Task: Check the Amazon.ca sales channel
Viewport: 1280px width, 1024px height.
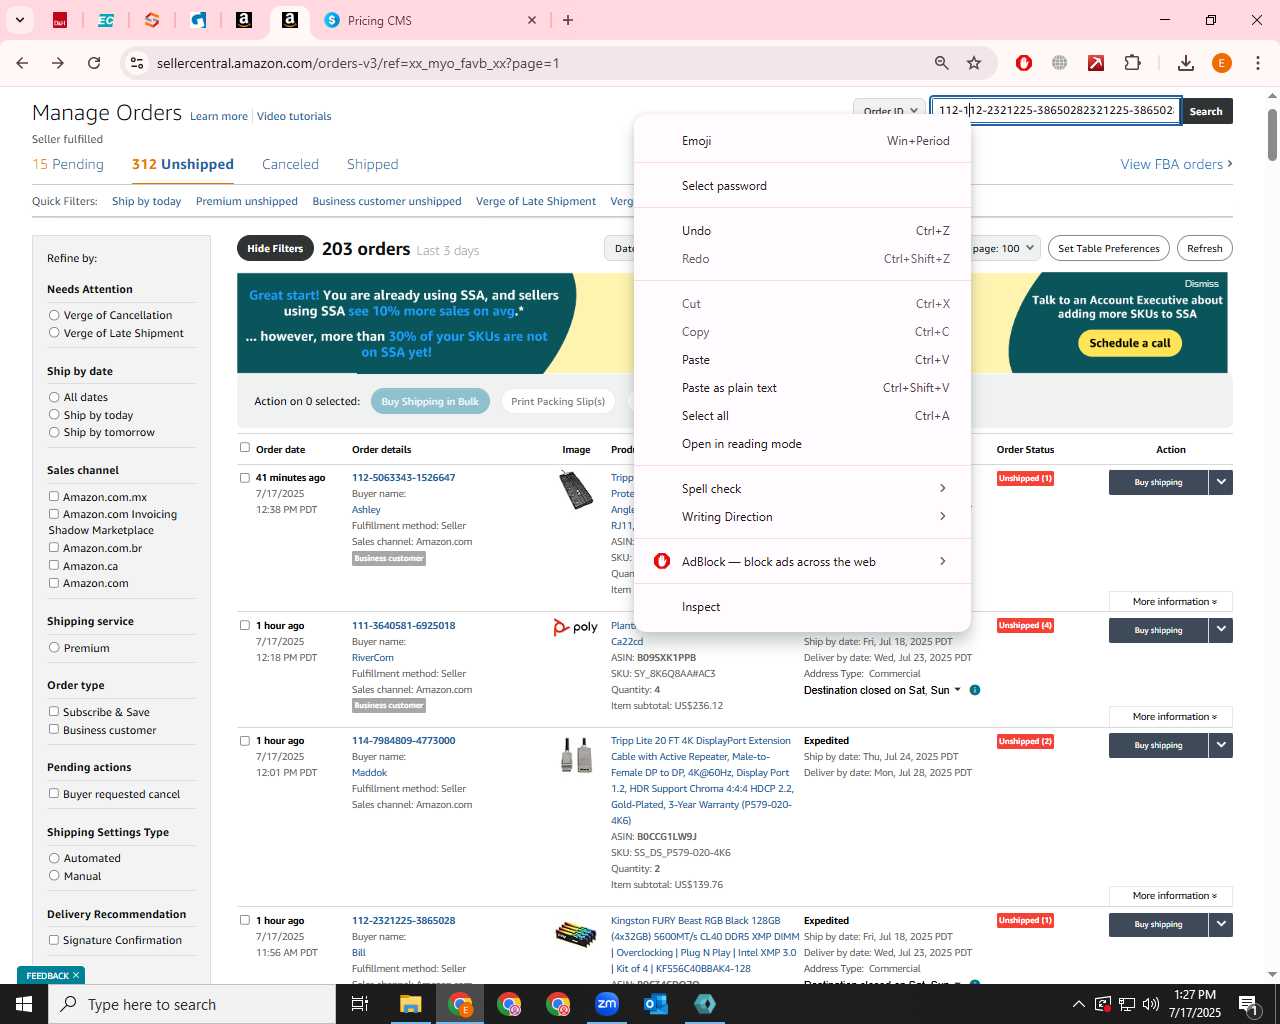Action: (x=54, y=565)
